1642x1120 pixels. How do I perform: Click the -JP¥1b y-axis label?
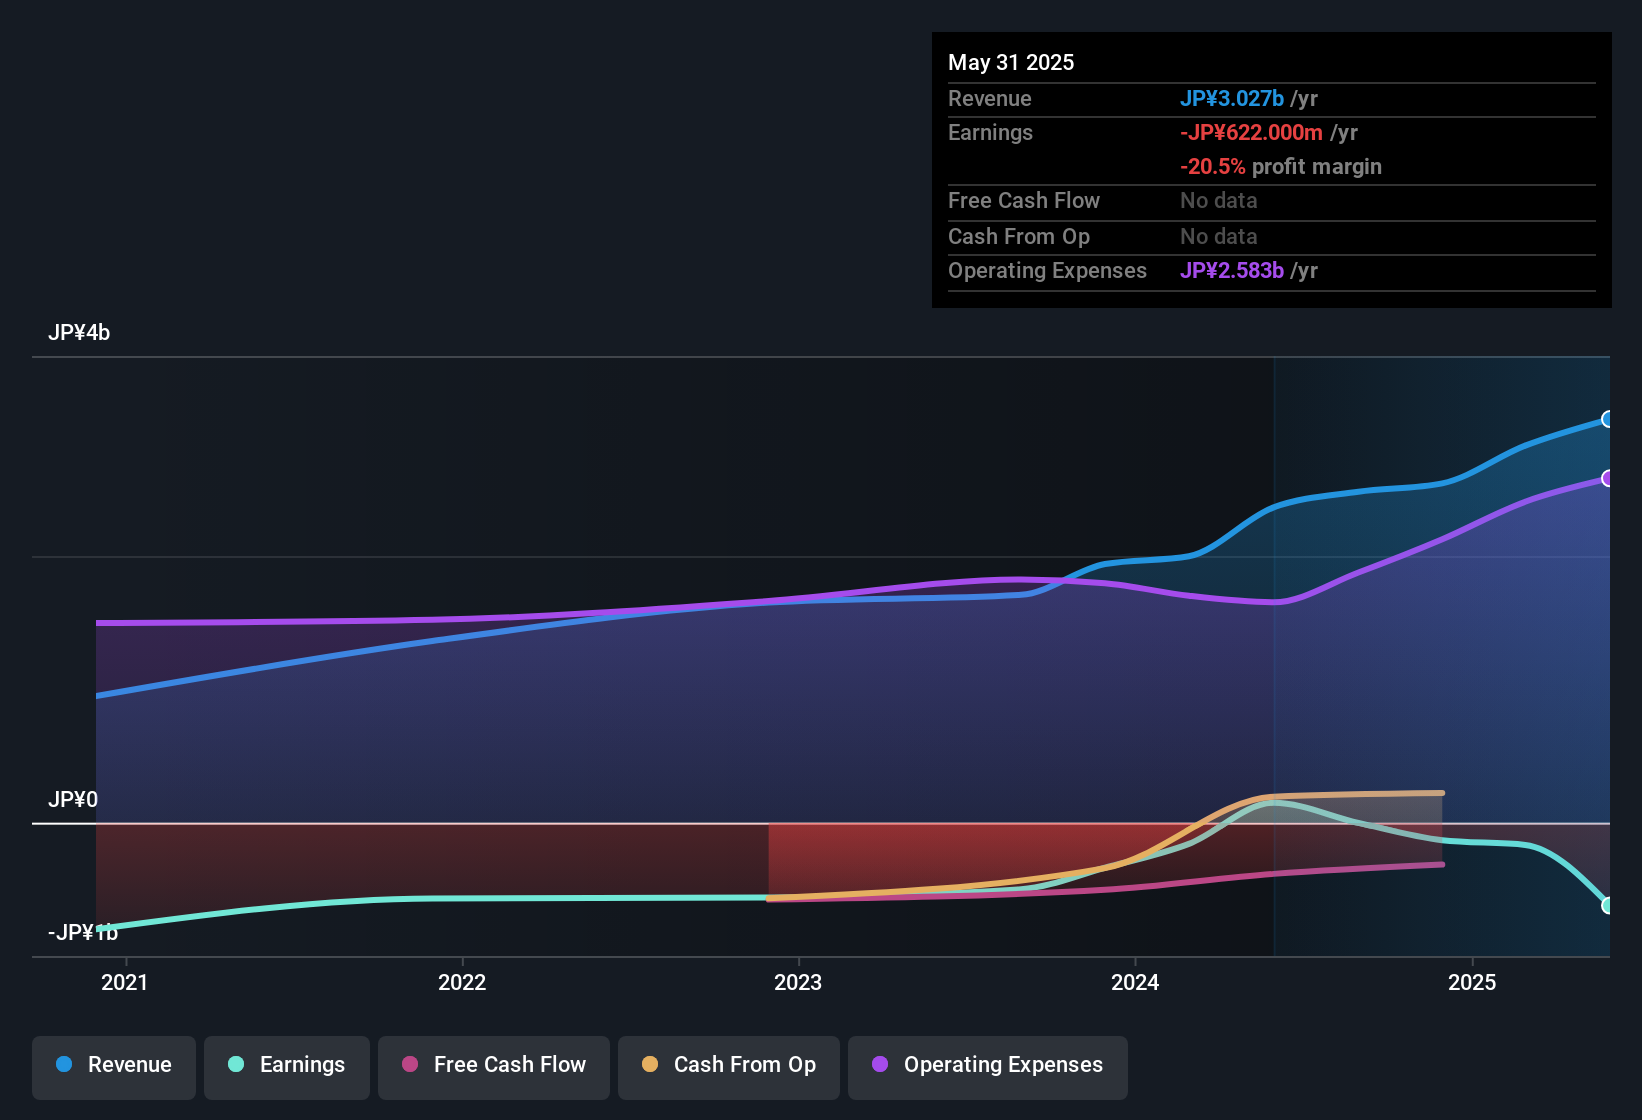(x=83, y=932)
